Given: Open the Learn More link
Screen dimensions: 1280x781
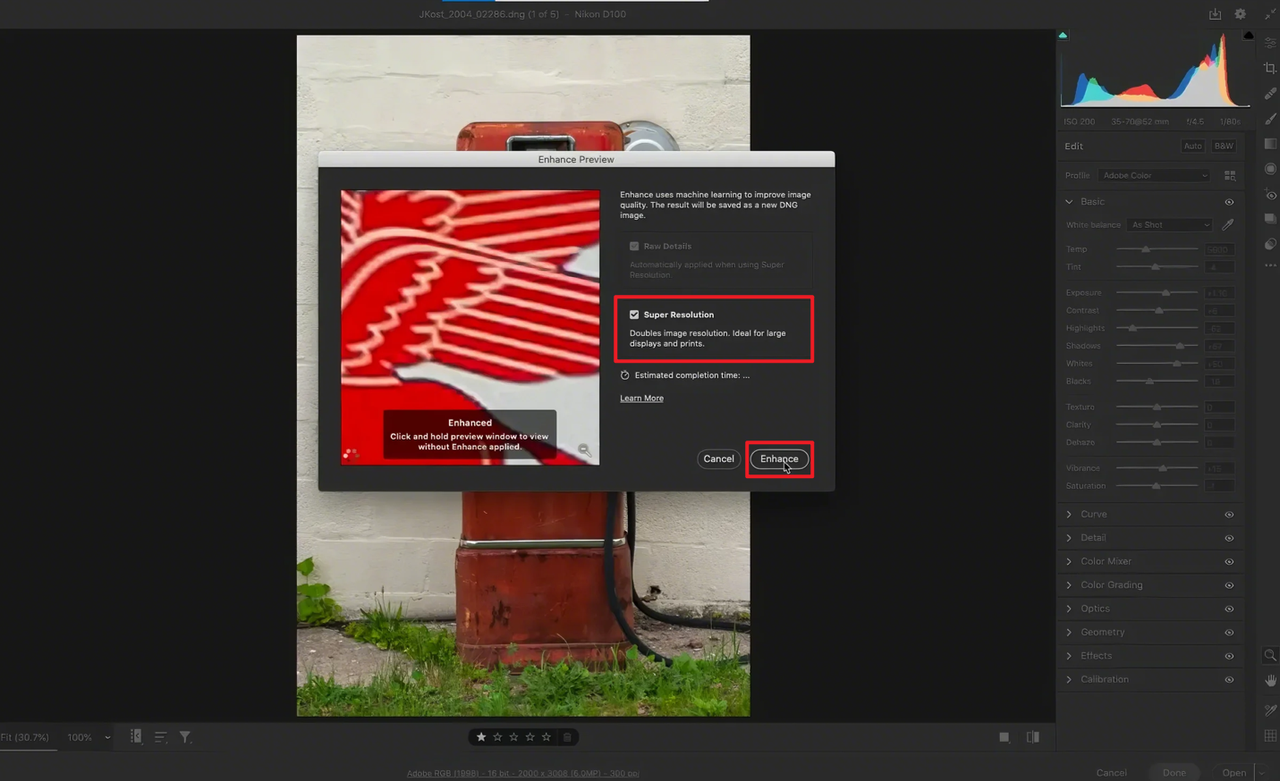Looking at the screenshot, I should click(641, 397).
